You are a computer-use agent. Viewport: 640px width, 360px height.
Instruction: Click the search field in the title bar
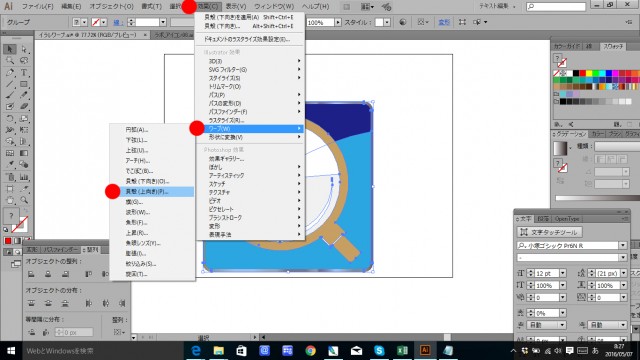(x=556, y=6)
